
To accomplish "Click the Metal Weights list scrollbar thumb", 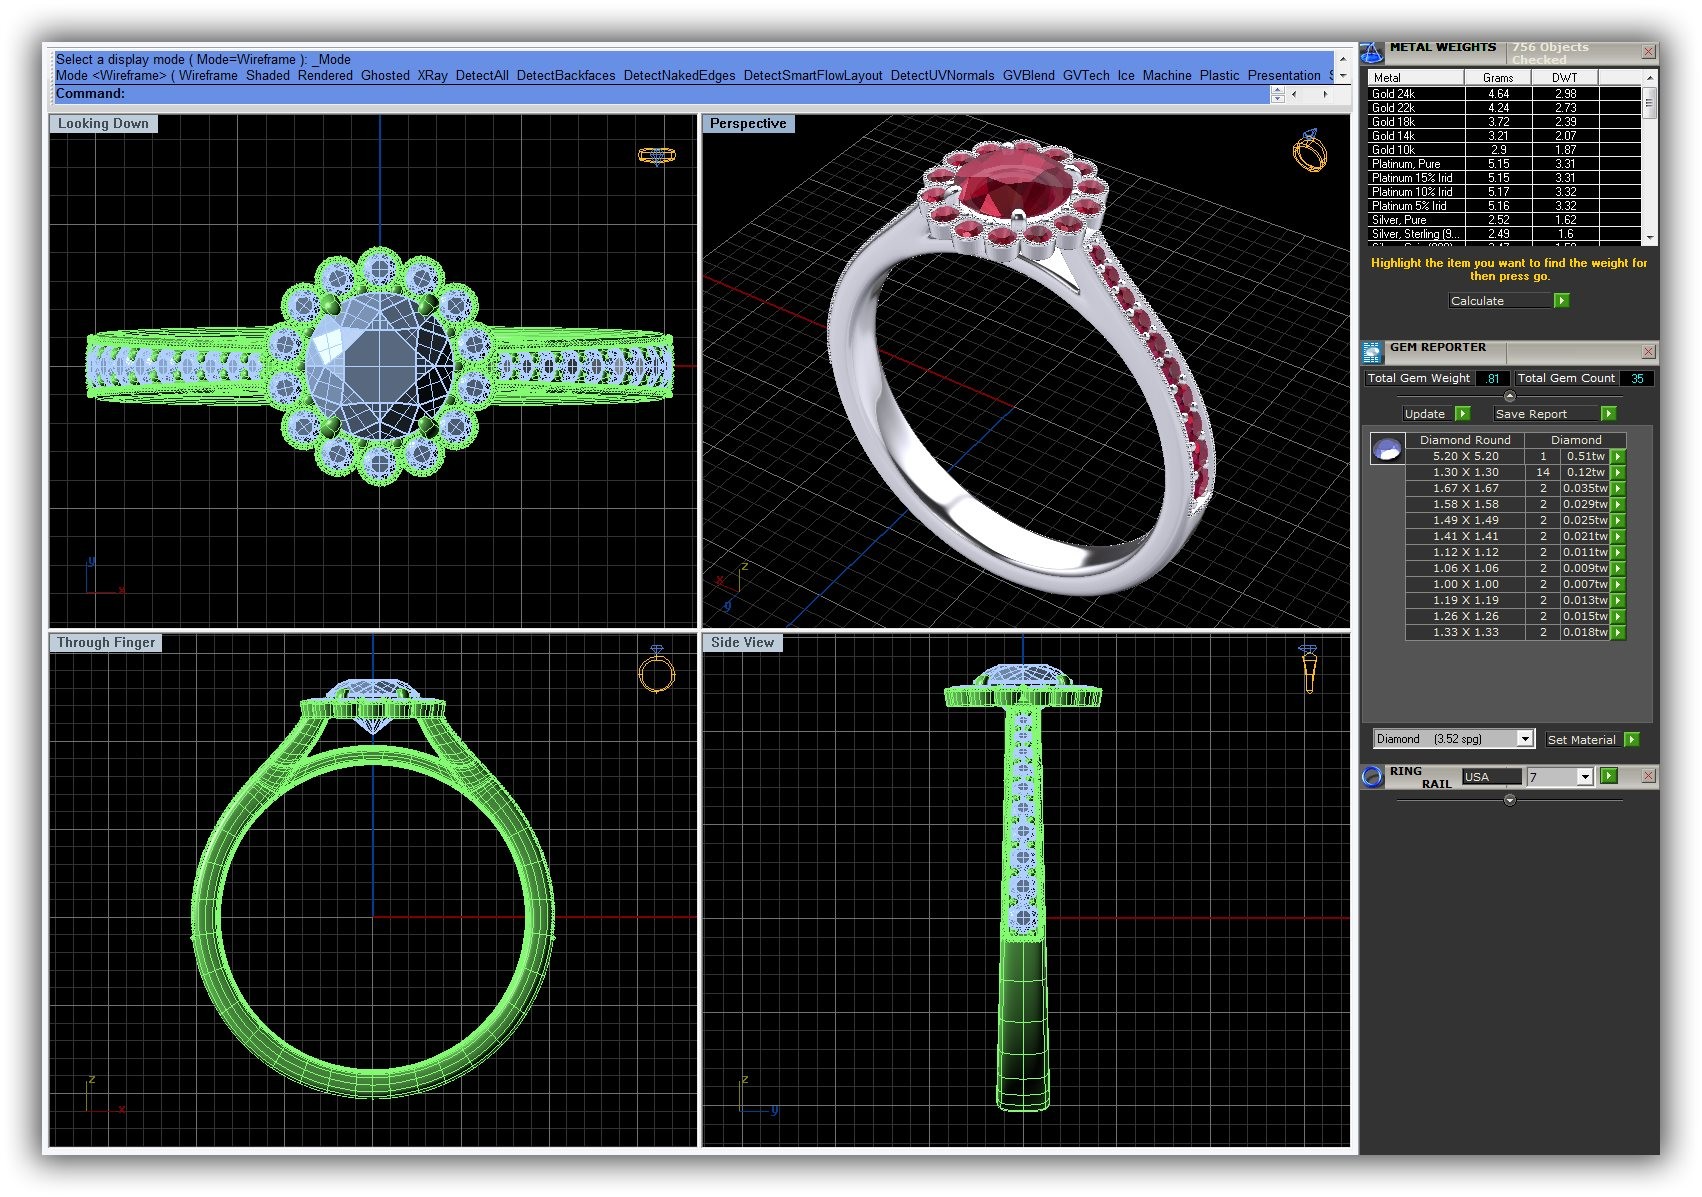I will (1649, 103).
